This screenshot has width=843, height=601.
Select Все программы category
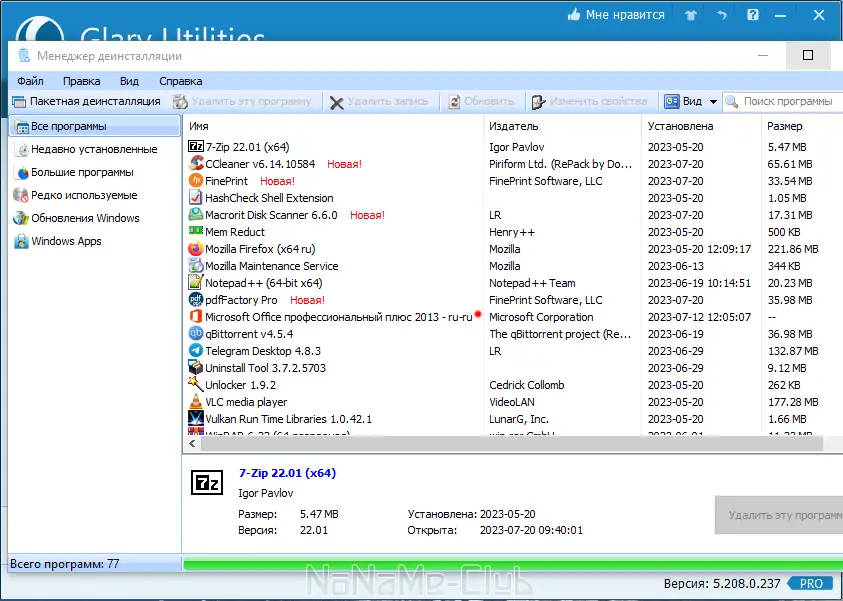click(x=95, y=126)
